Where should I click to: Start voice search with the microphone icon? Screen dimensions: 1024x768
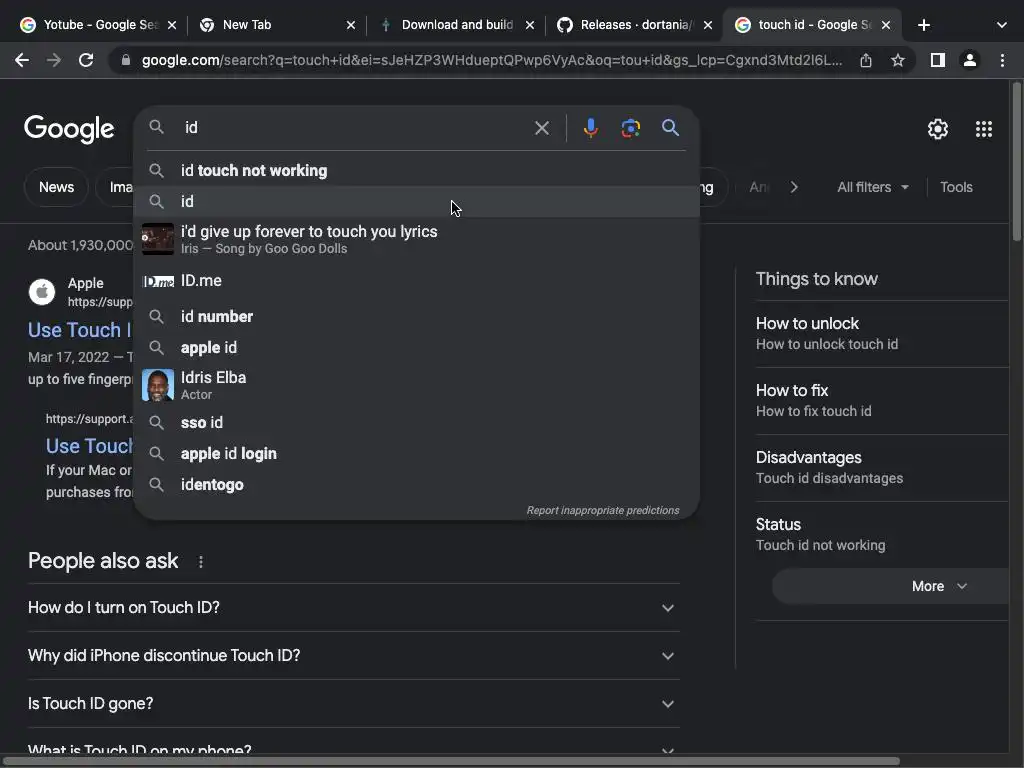pos(590,127)
